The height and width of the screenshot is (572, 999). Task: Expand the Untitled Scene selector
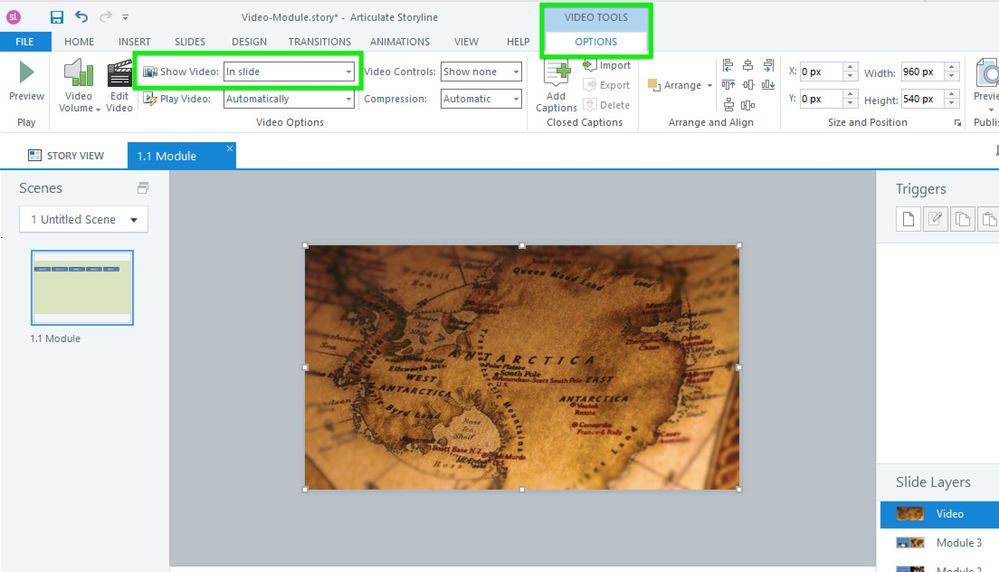[x=83, y=219]
